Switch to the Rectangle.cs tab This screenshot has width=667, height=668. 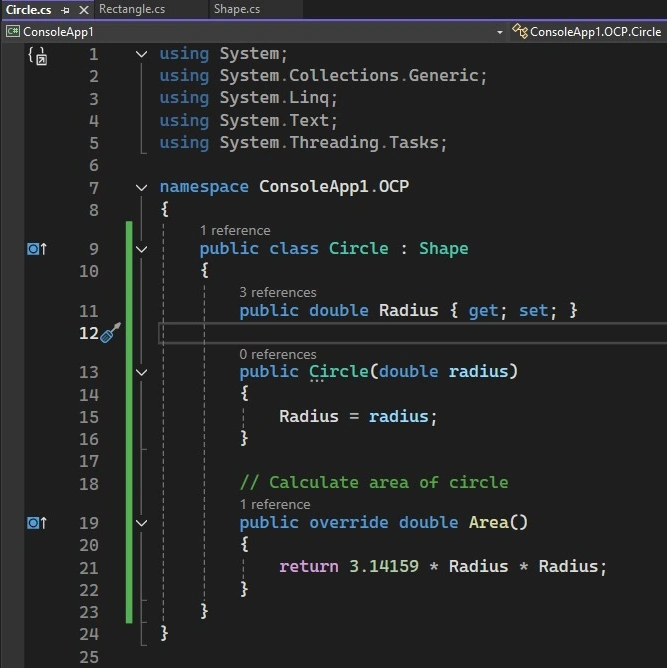click(x=132, y=9)
